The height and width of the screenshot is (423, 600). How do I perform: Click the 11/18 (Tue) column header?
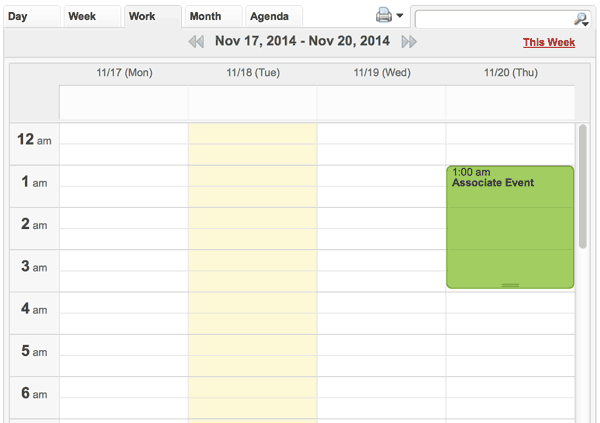click(253, 73)
